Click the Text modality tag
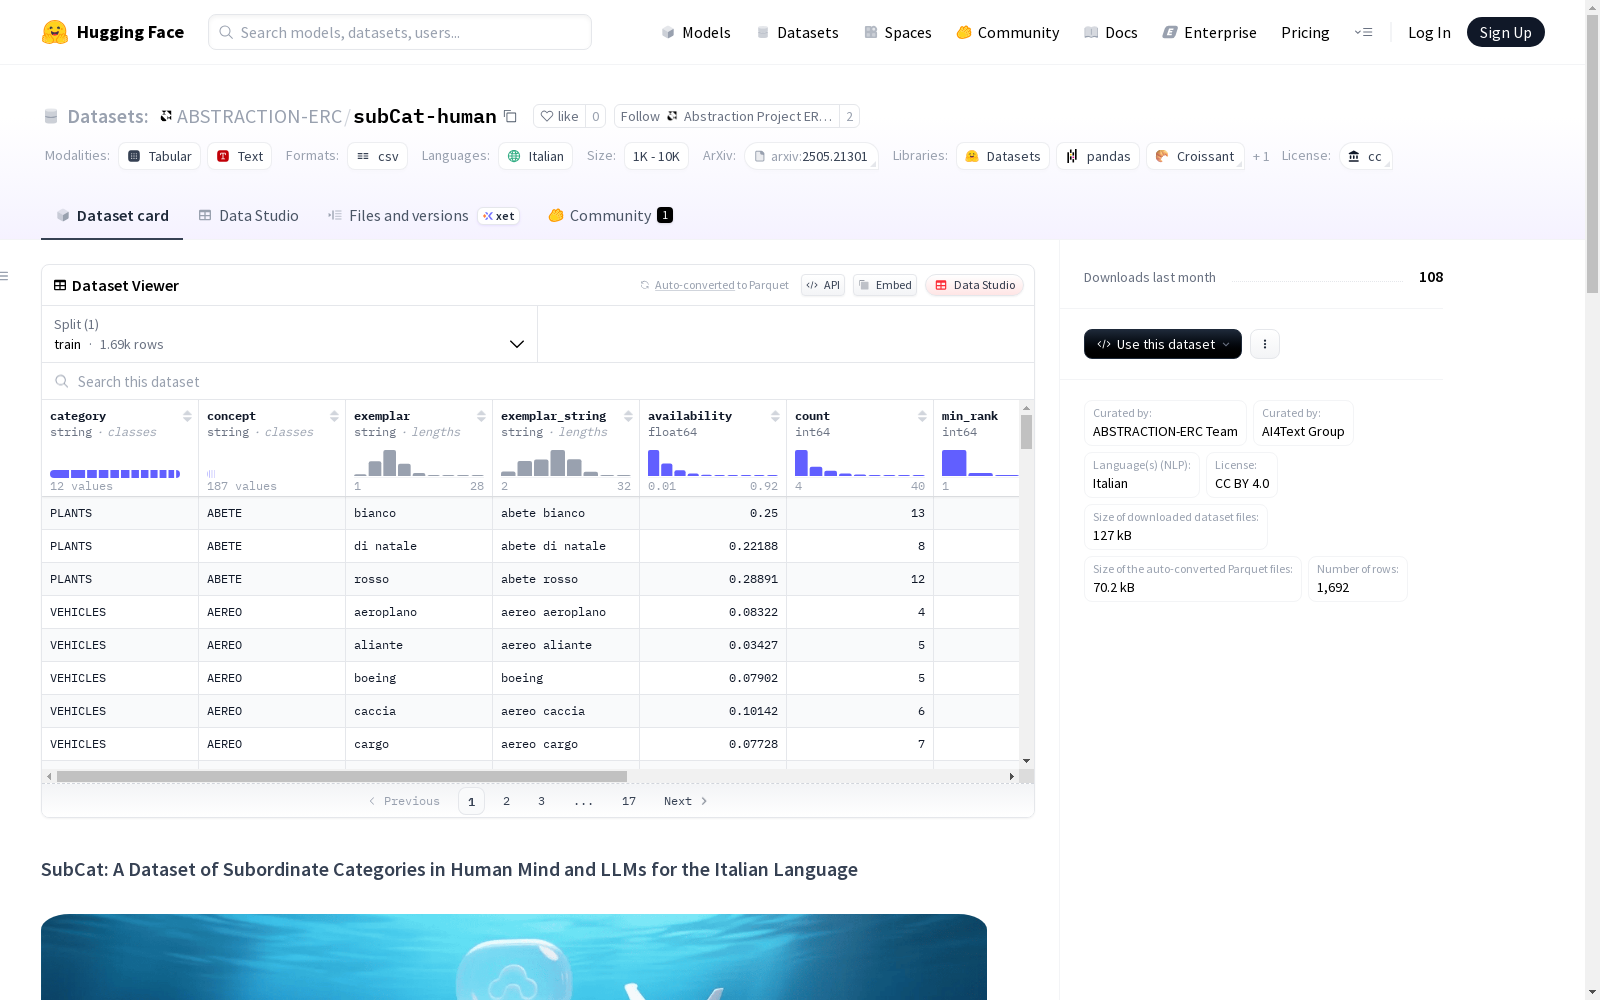The image size is (1600, 1000). click(x=240, y=156)
